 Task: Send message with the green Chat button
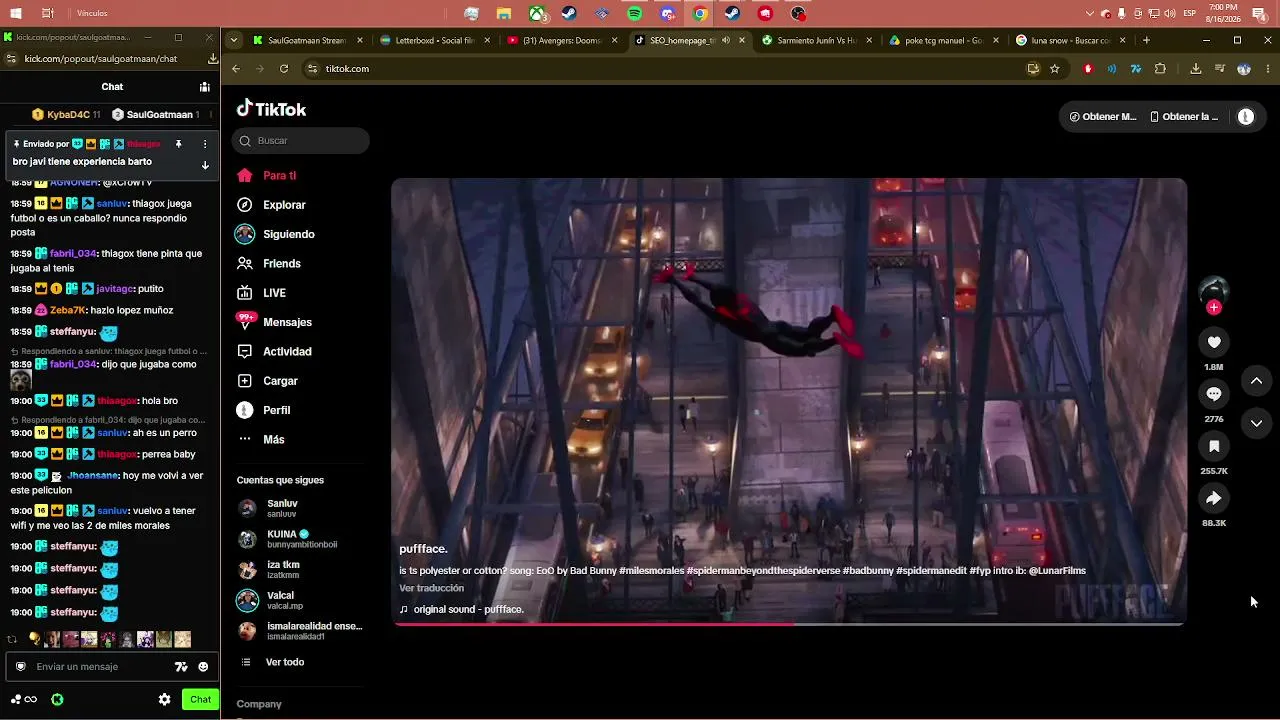(201, 700)
